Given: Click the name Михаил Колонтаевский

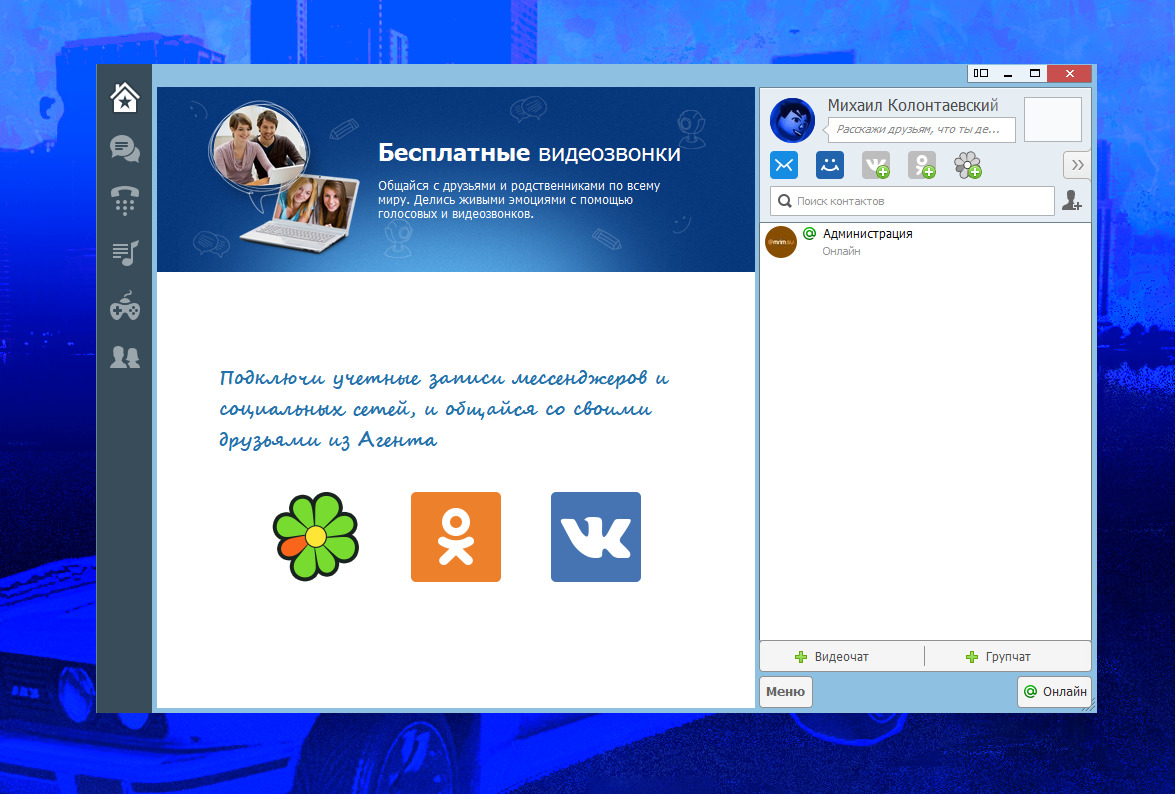Looking at the screenshot, I should [x=913, y=106].
